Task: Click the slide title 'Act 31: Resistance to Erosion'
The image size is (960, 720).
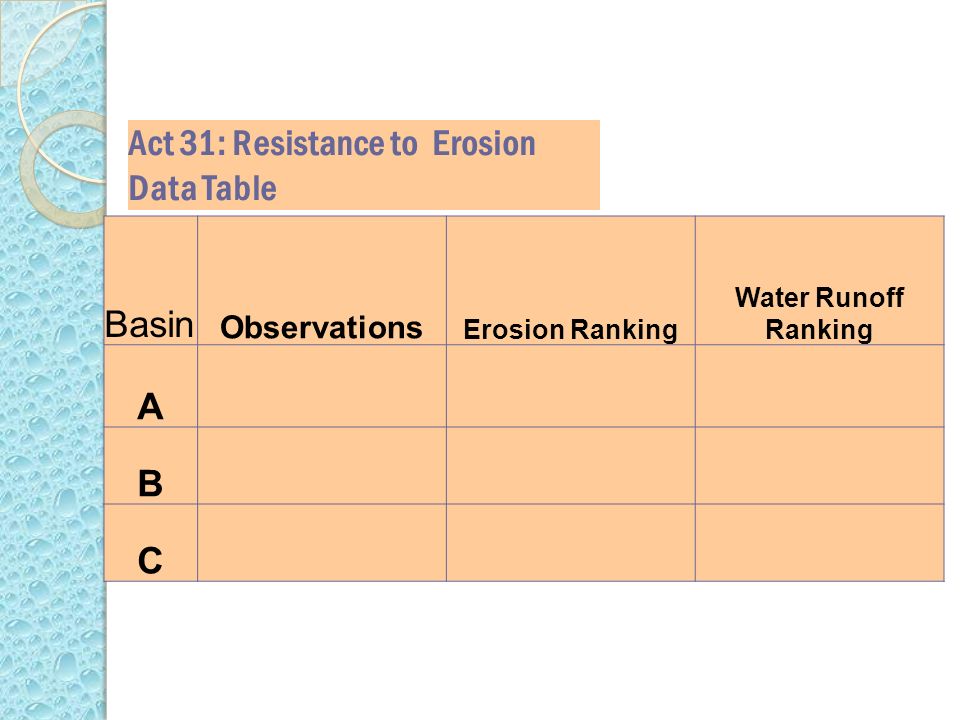Action: click(332, 144)
